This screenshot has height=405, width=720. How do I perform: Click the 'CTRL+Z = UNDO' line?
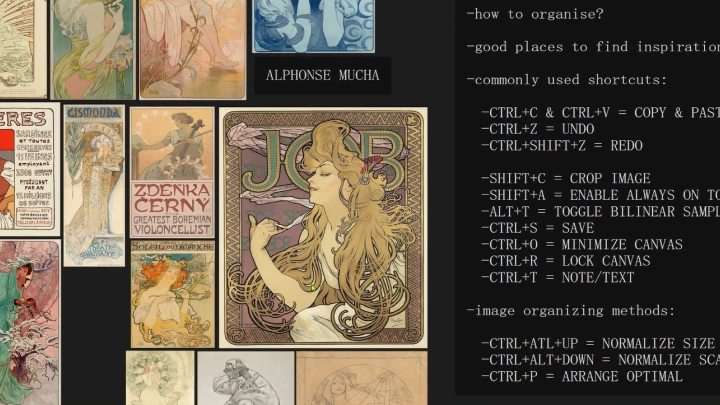(538, 129)
